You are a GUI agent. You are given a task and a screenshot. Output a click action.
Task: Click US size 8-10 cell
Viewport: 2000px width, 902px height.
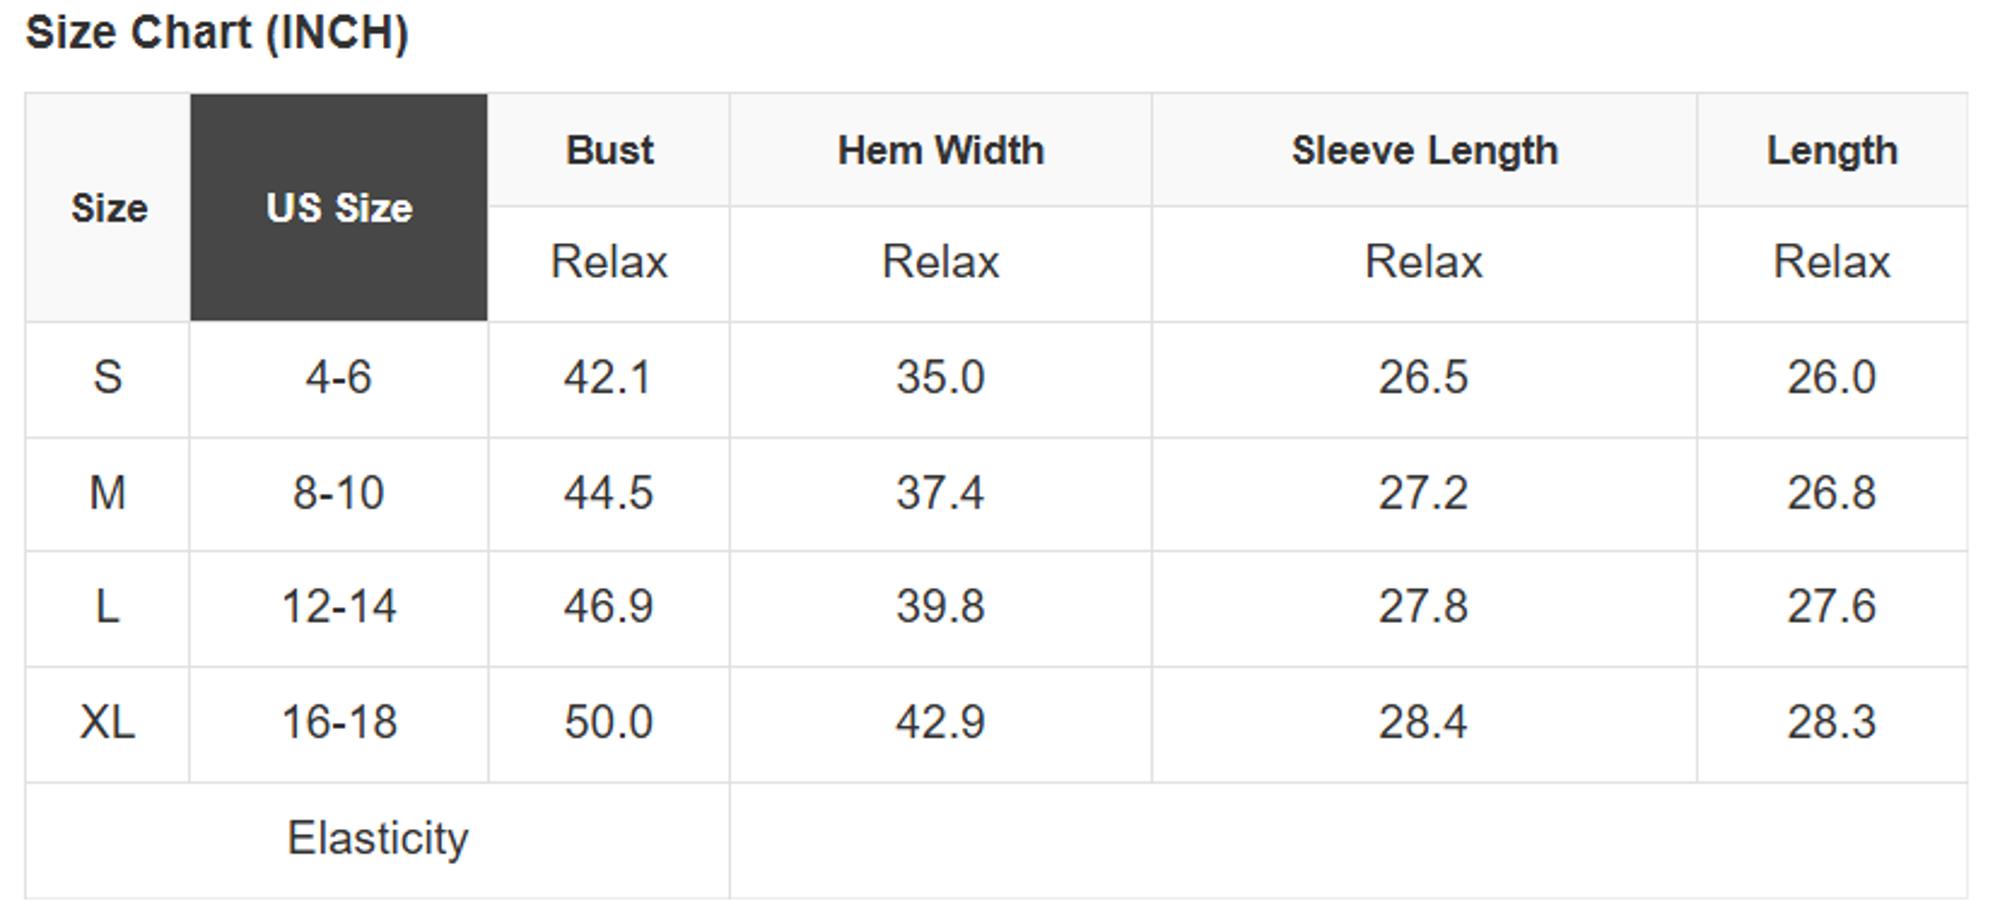pos(339,493)
